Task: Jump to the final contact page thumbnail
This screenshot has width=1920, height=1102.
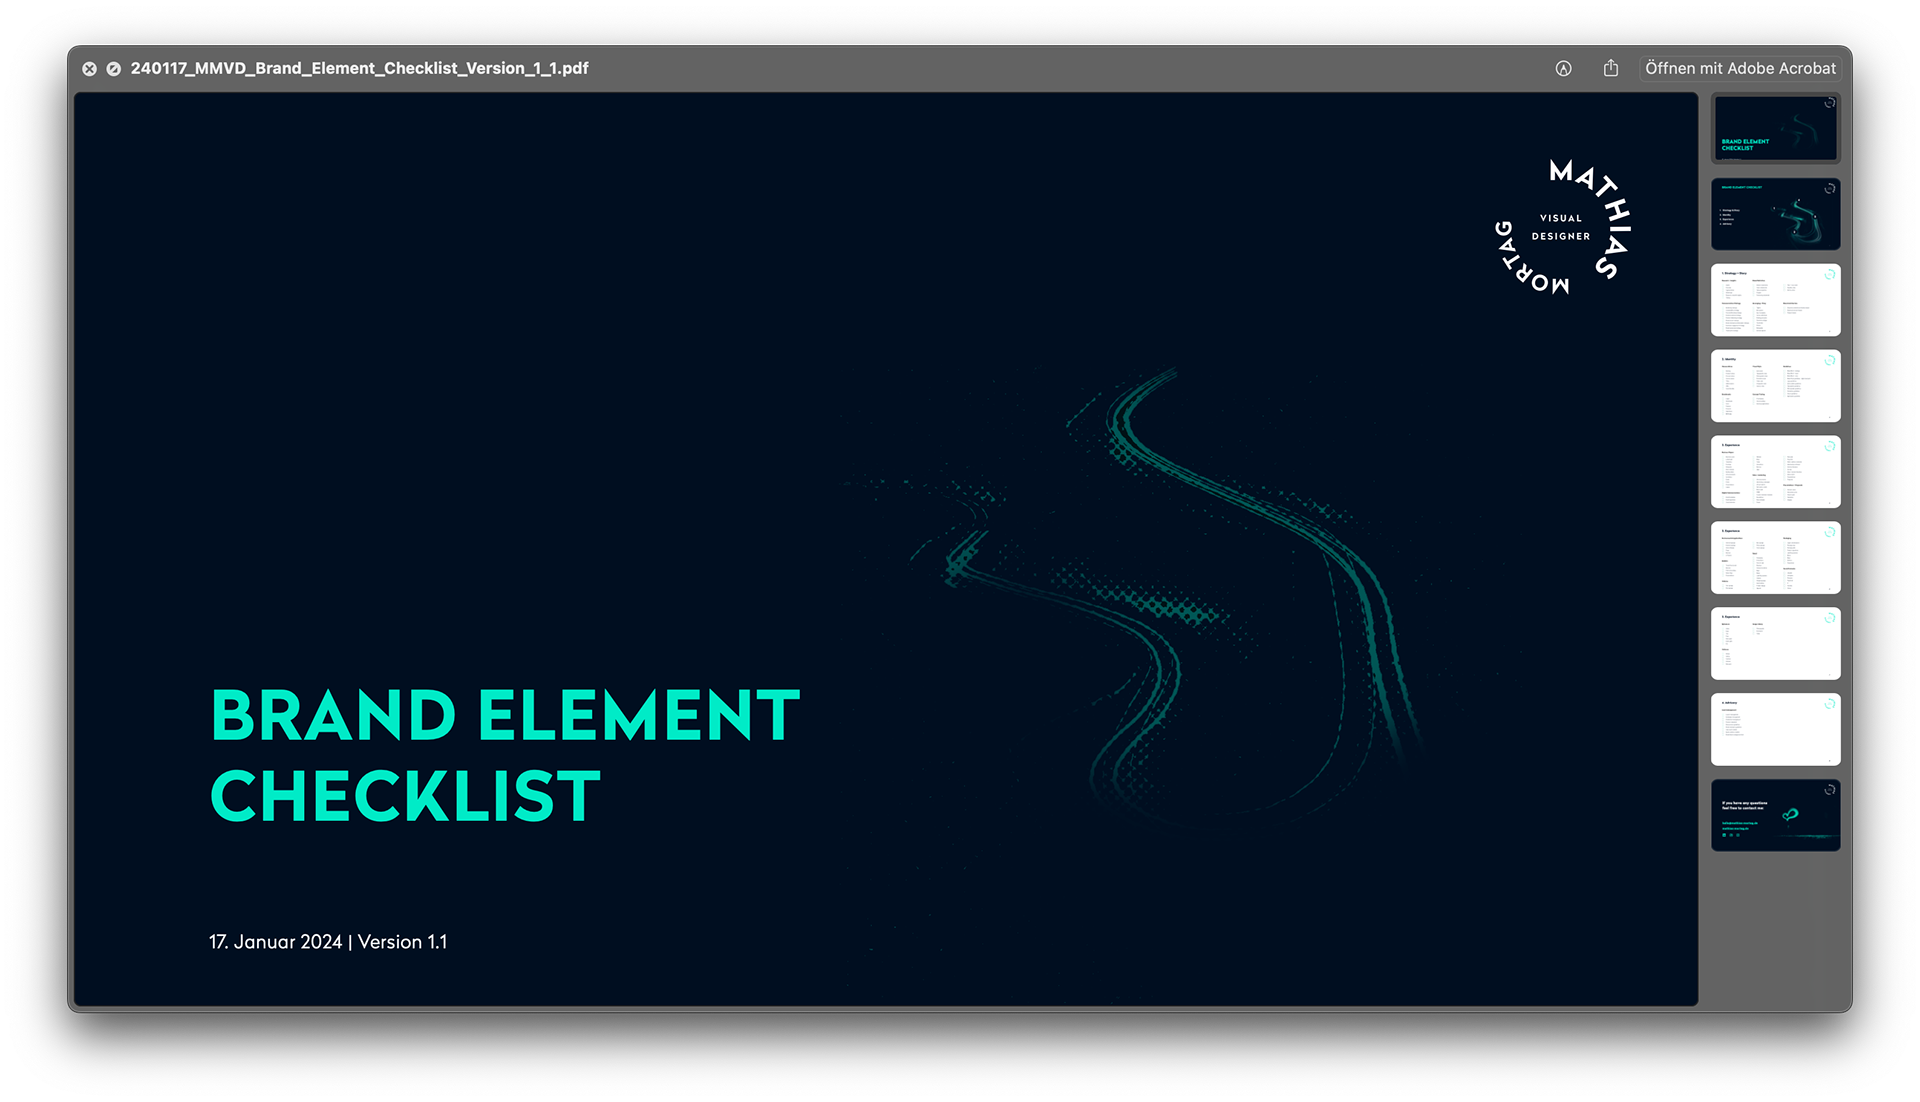Action: [x=1775, y=815]
